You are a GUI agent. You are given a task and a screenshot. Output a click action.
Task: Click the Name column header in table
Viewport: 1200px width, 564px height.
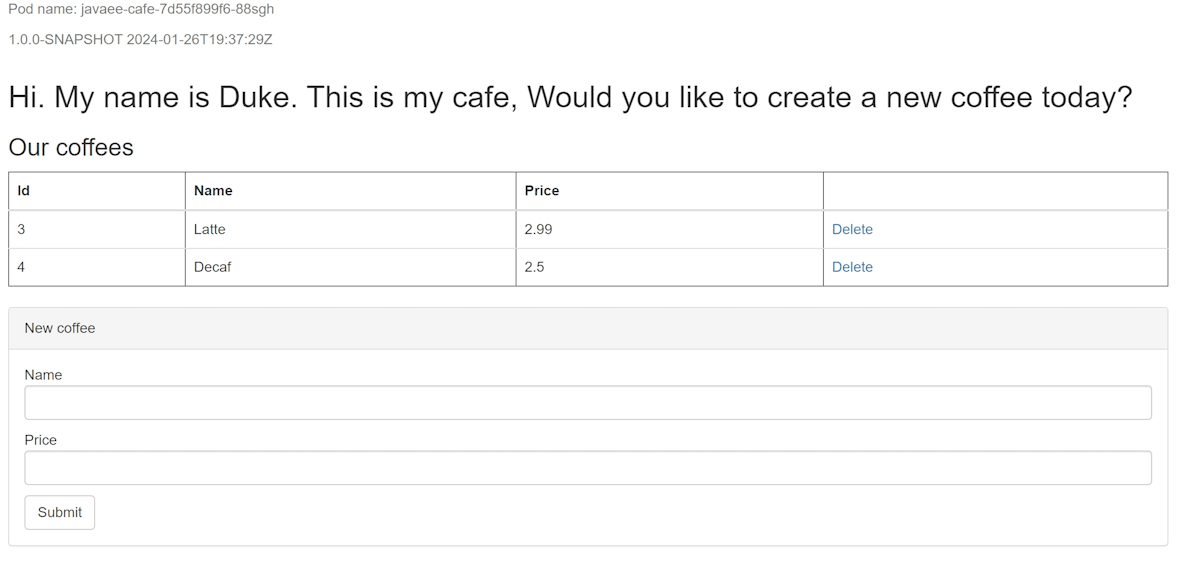pyautogui.click(x=213, y=190)
